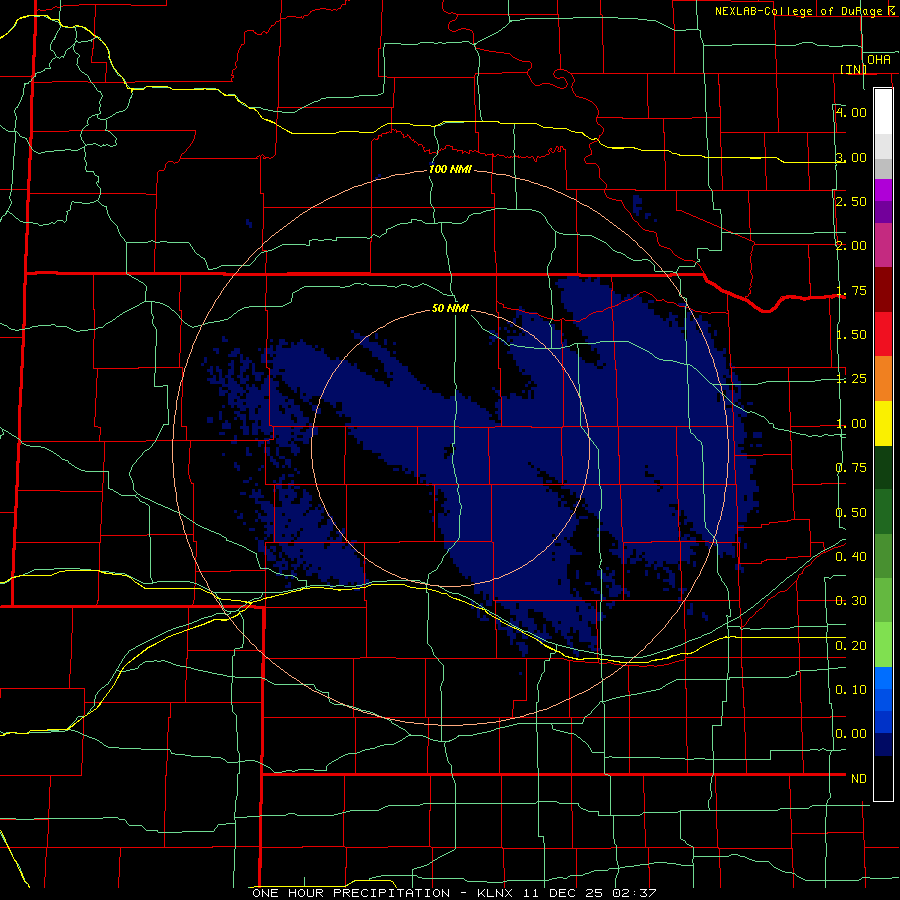Click the '50 NMI' range ring label
The width and height of the screenshot is (900, 900).
click(450, 308)
